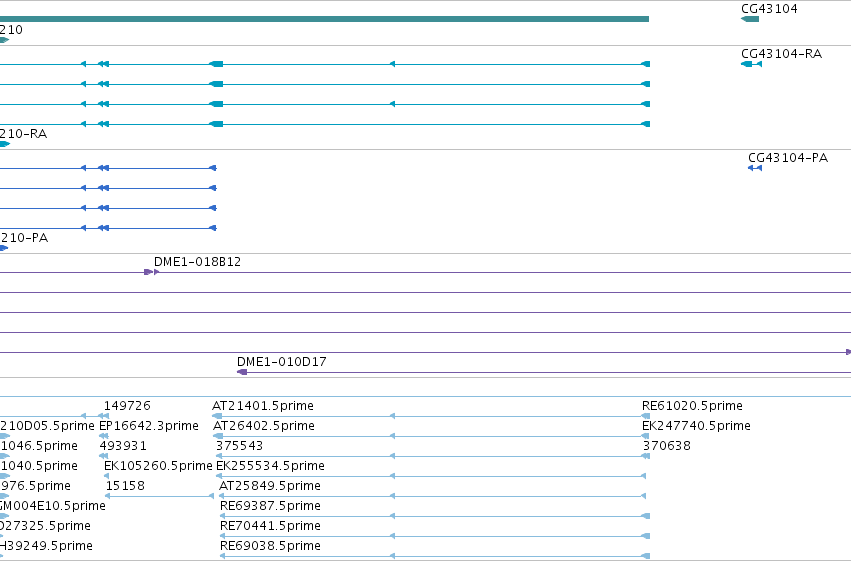This screenshot has width=851, height=561.
Task: Click the alignment line under RE69038.5prime
Action: [x=435, y=556]
